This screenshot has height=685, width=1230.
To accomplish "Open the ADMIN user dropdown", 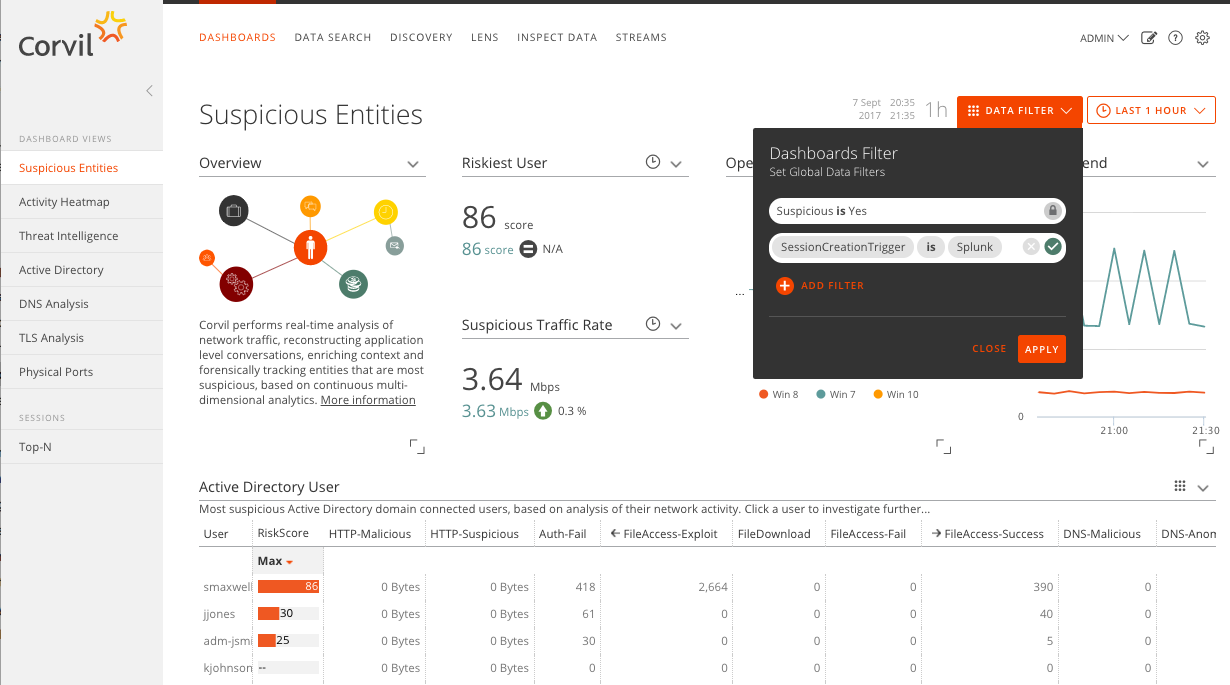I will click(1104, 38).
